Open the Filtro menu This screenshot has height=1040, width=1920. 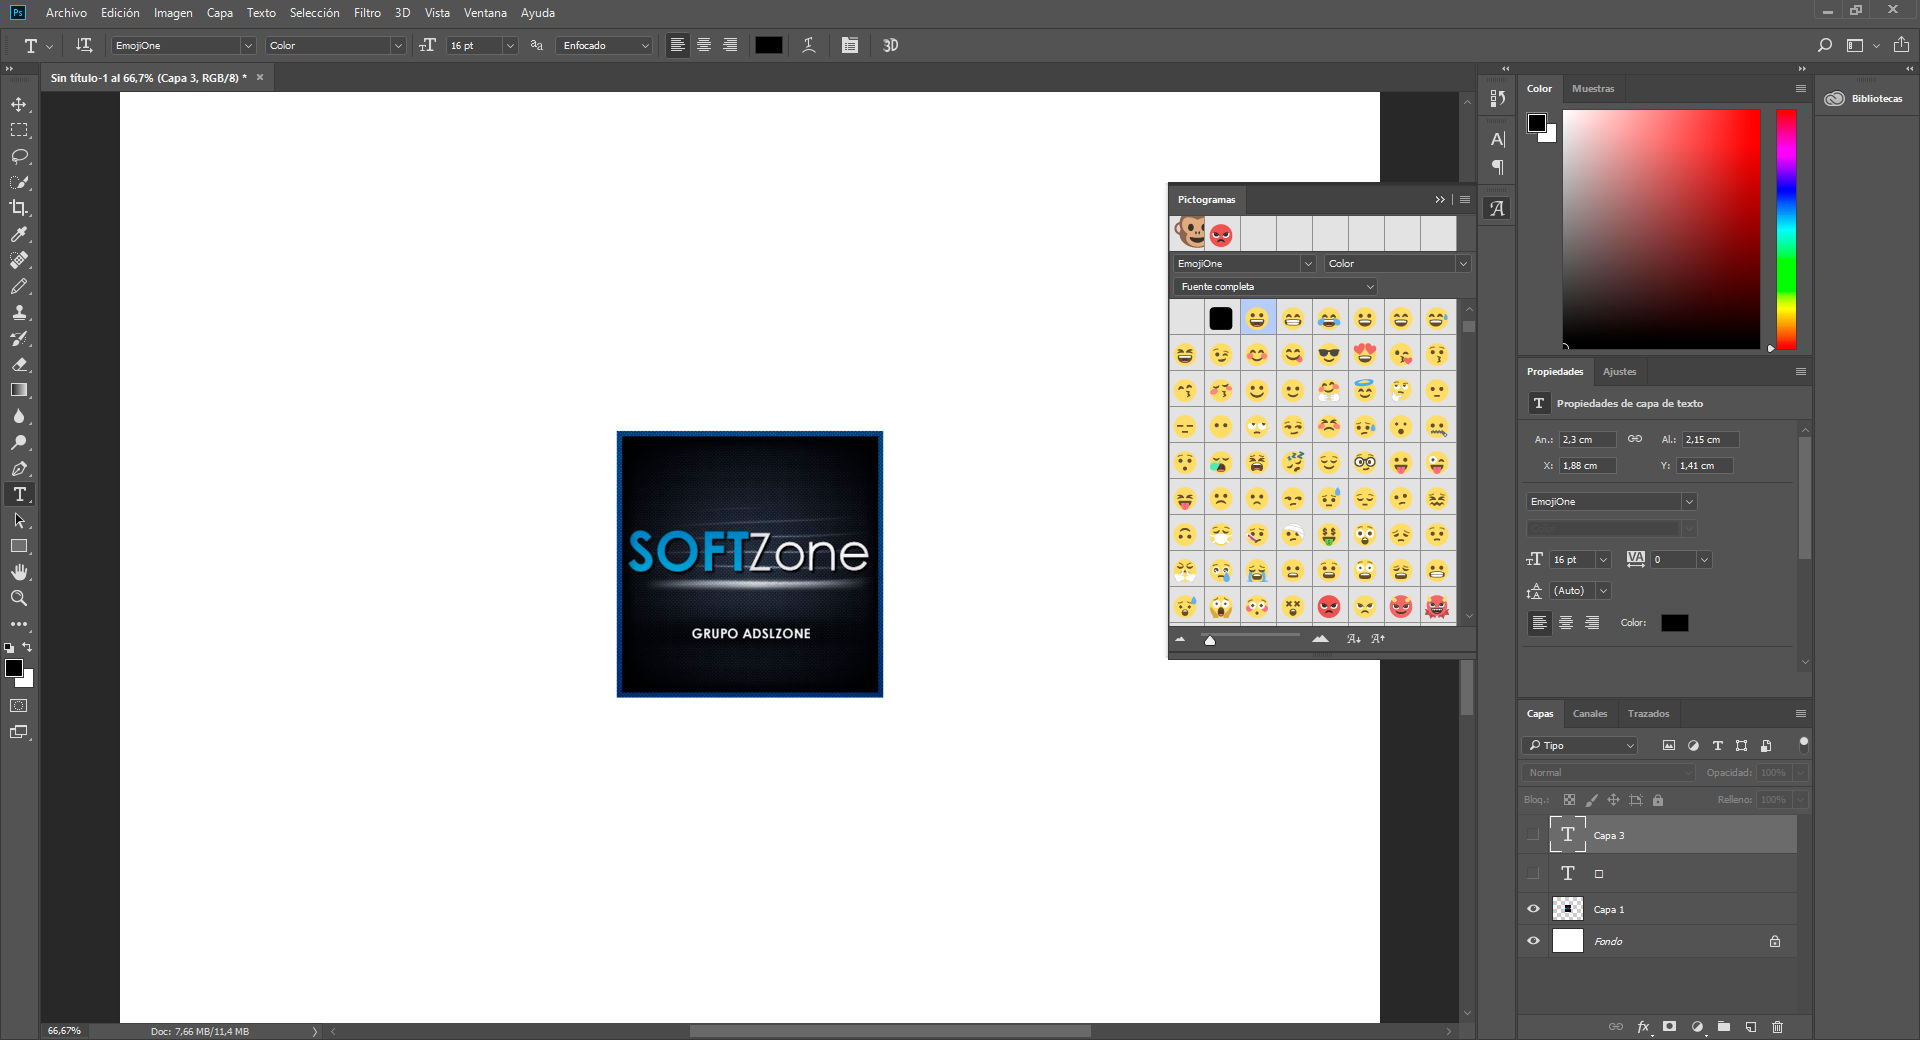coord(367,13)
